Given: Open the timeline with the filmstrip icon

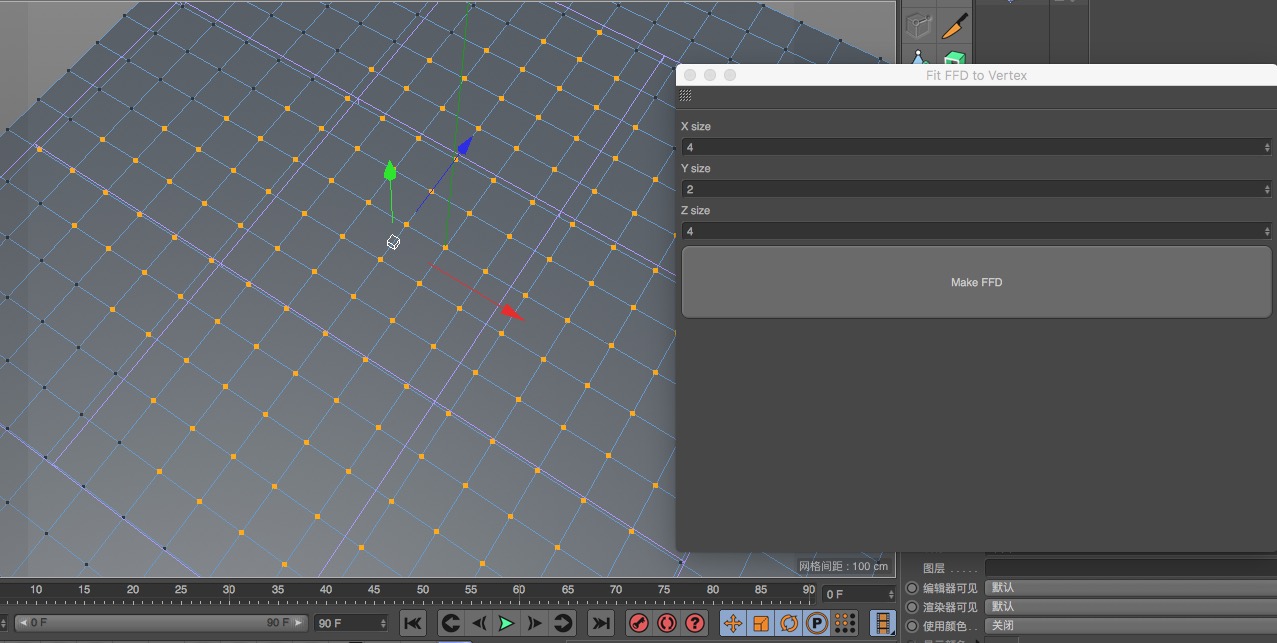Looking at the screenshot, I should click(881, 623).
